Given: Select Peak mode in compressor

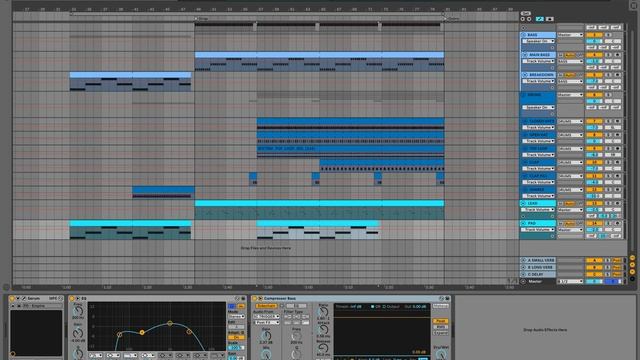Looking at the screenshot, I should pos(440,321).
